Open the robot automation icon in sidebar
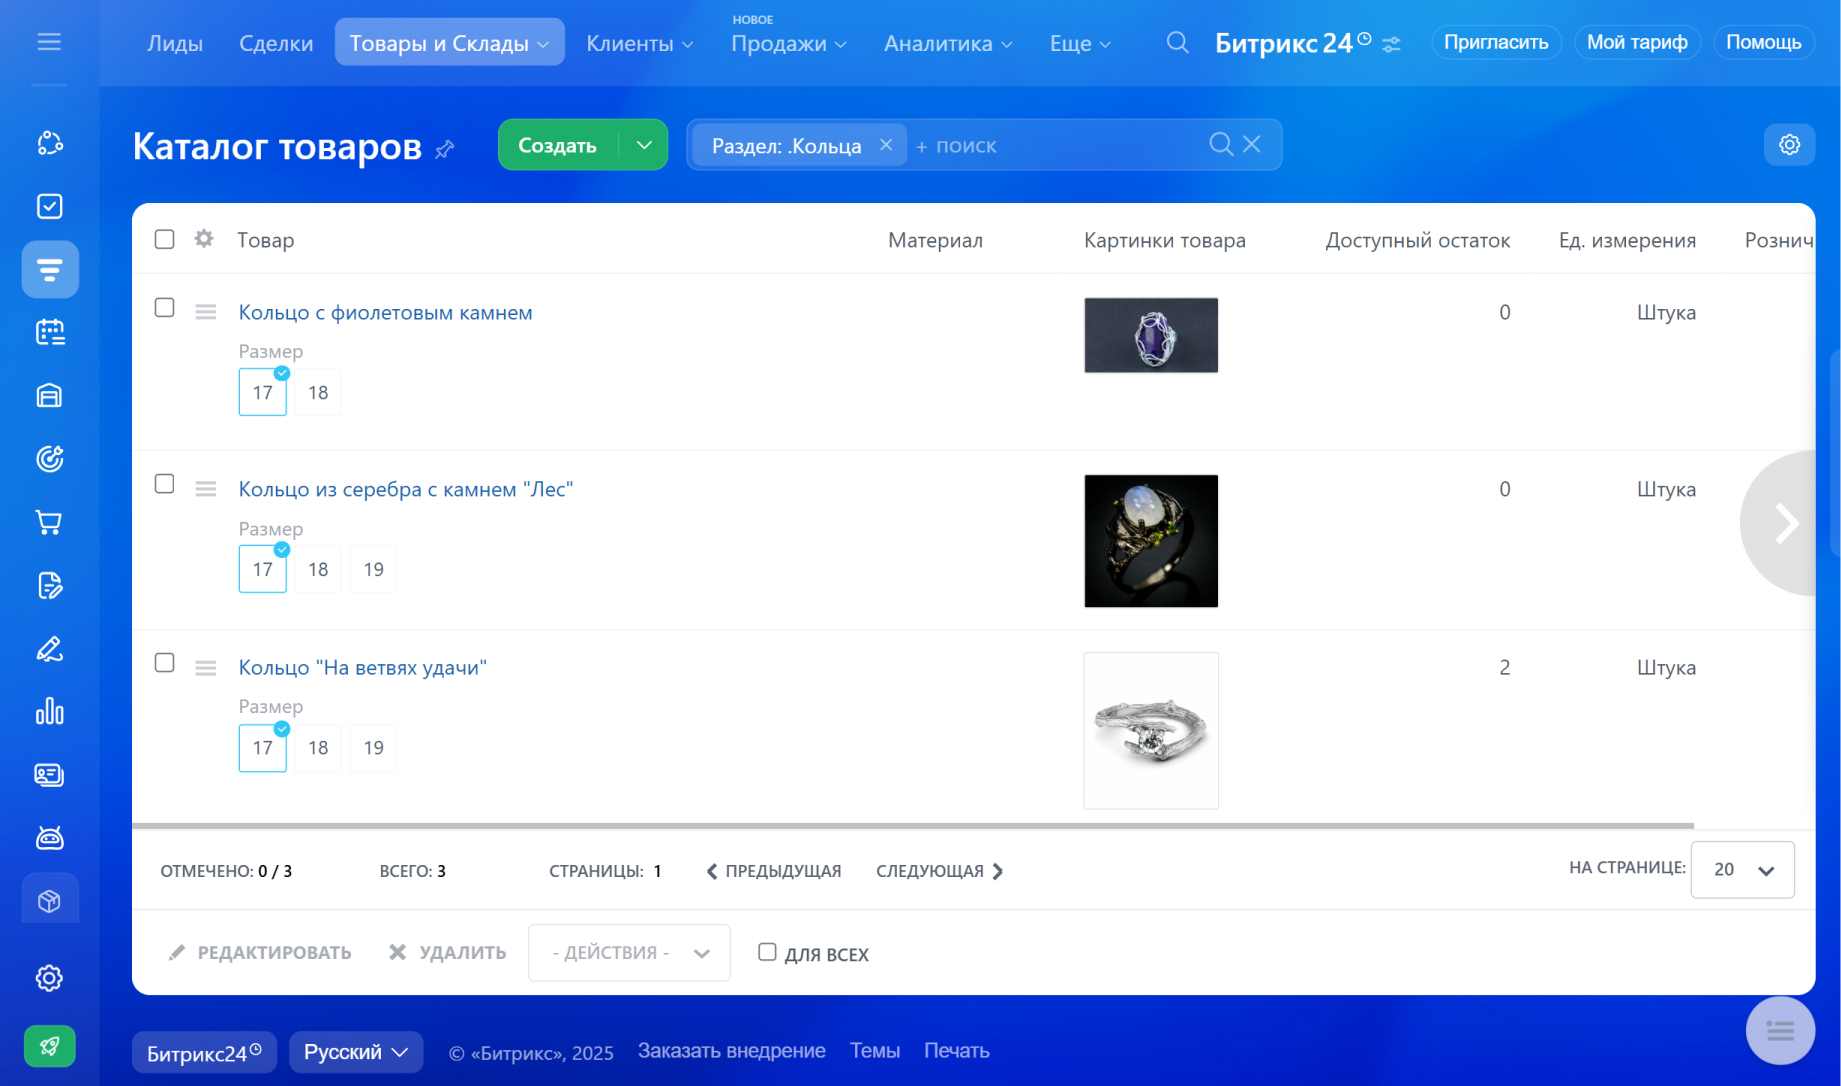 coord(49,838)
